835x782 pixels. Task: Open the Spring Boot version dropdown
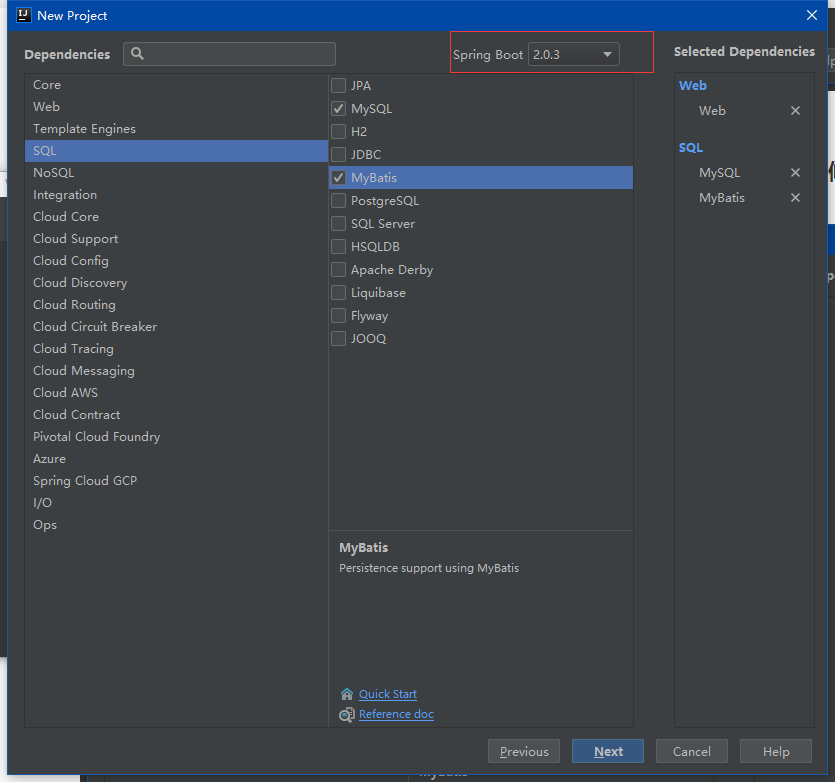(574, 54)
